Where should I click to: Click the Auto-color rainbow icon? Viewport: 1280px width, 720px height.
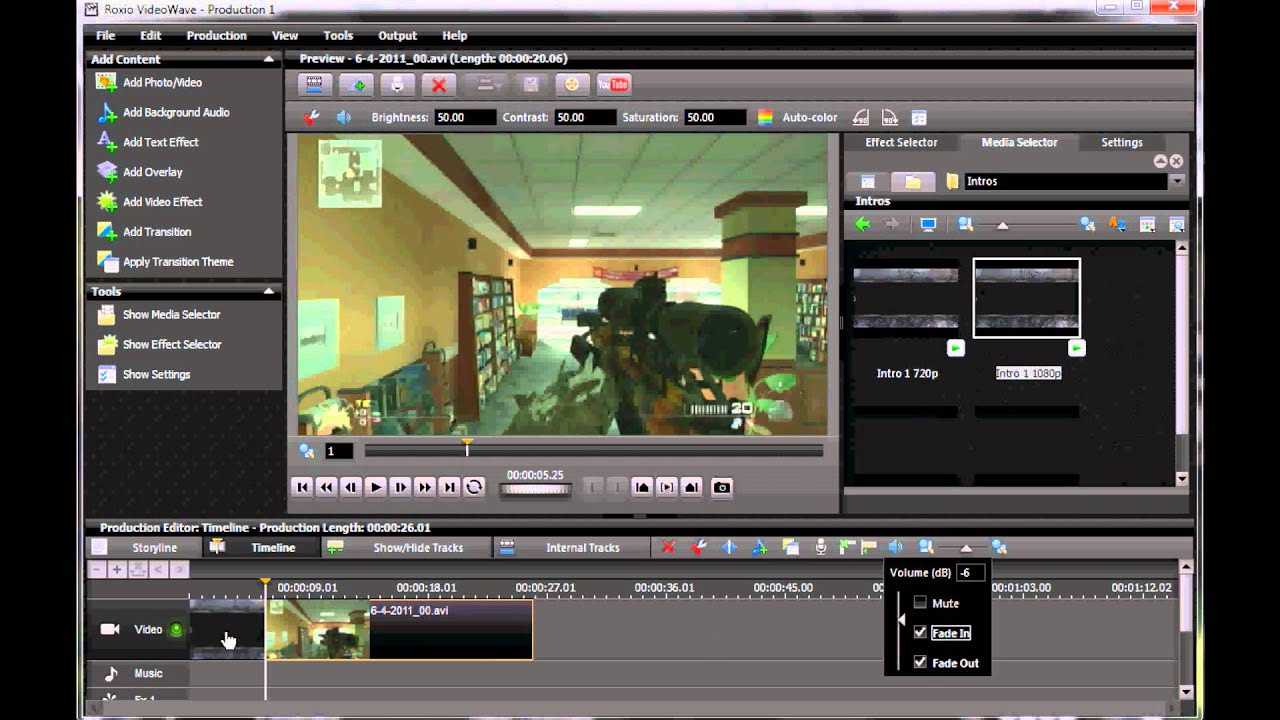click(765, 117)
